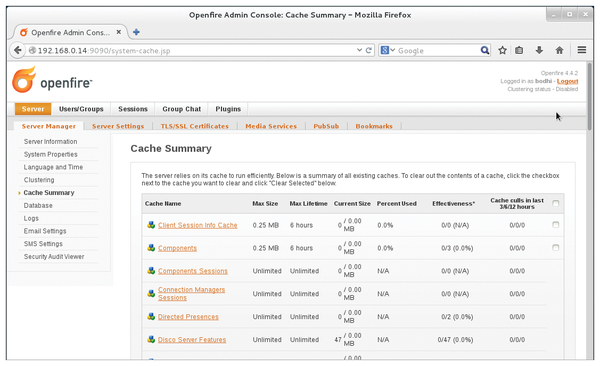Check the Client Session Info Cache checkbox

(x=556, y=225)
